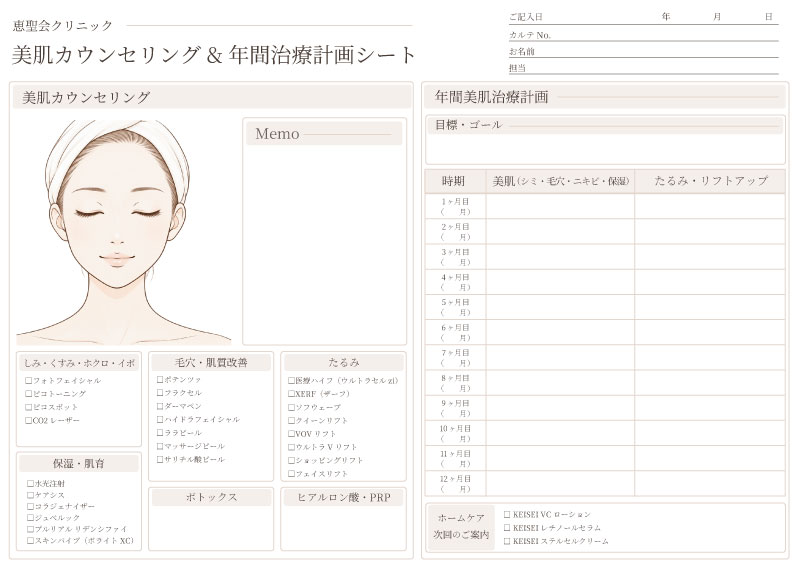Click the ご記入日 date line
This screenshot has width=800, height=565.
(x=643, y=17)
